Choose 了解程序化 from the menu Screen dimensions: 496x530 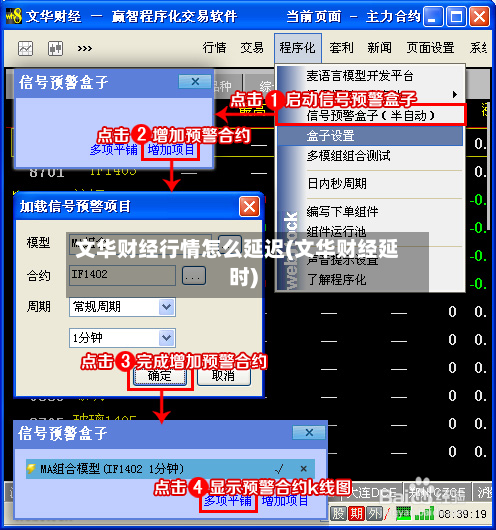click(336, 280)
